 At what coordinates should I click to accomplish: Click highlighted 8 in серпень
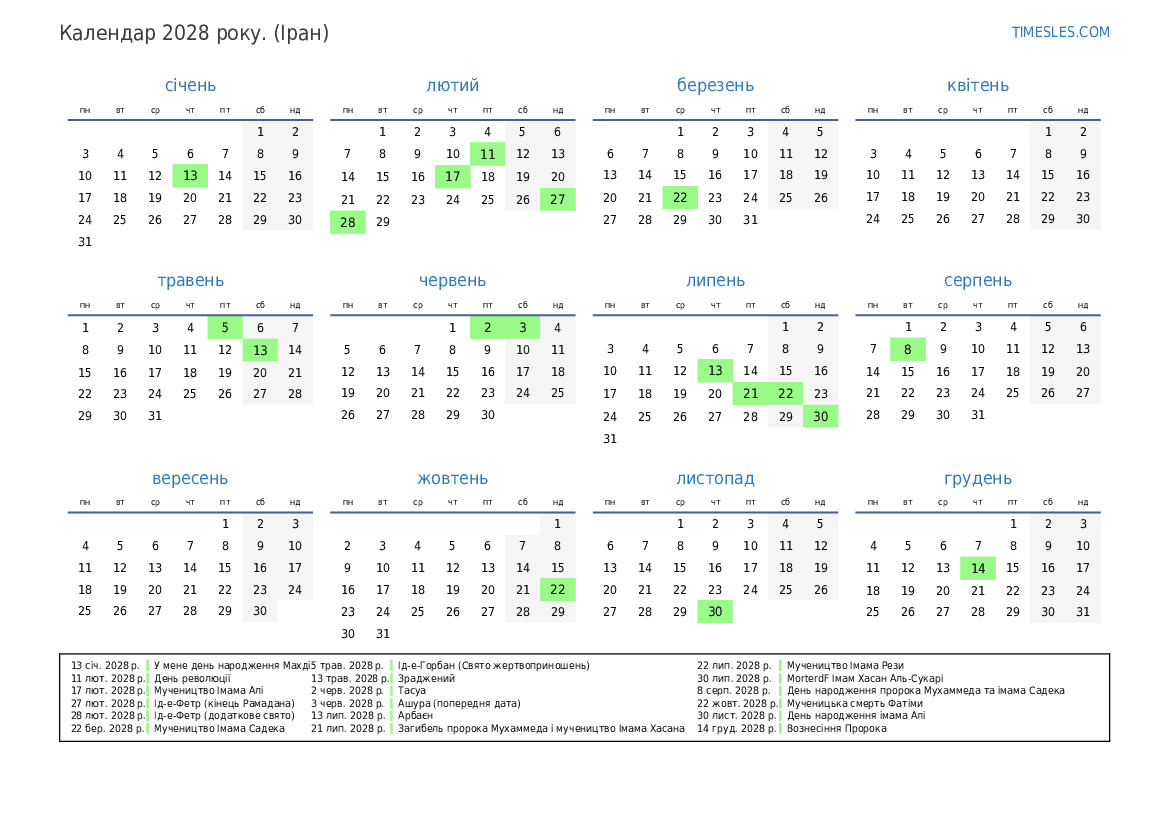908,350
